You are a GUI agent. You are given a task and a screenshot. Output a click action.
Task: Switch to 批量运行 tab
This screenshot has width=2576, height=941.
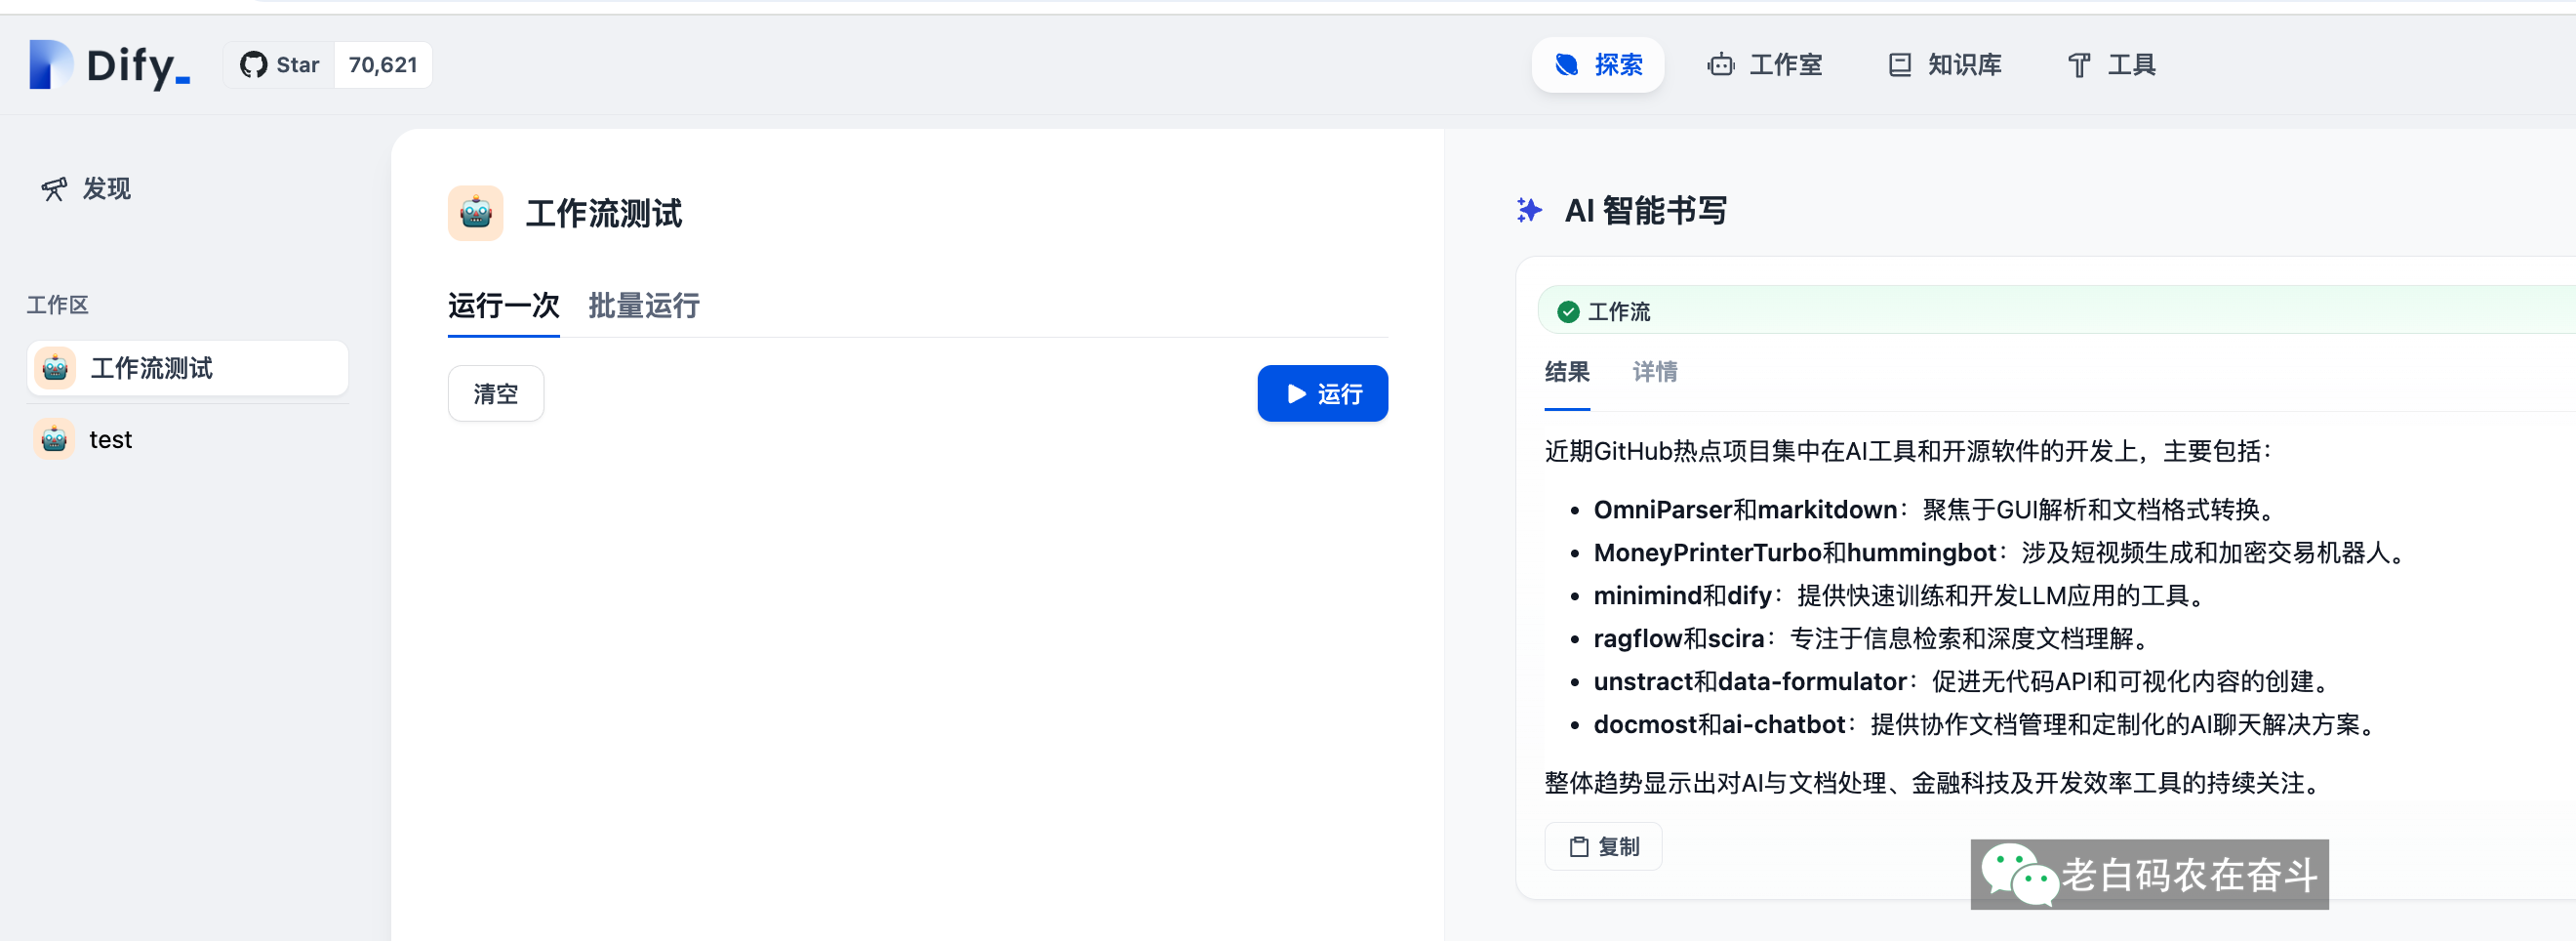[643, 306]
